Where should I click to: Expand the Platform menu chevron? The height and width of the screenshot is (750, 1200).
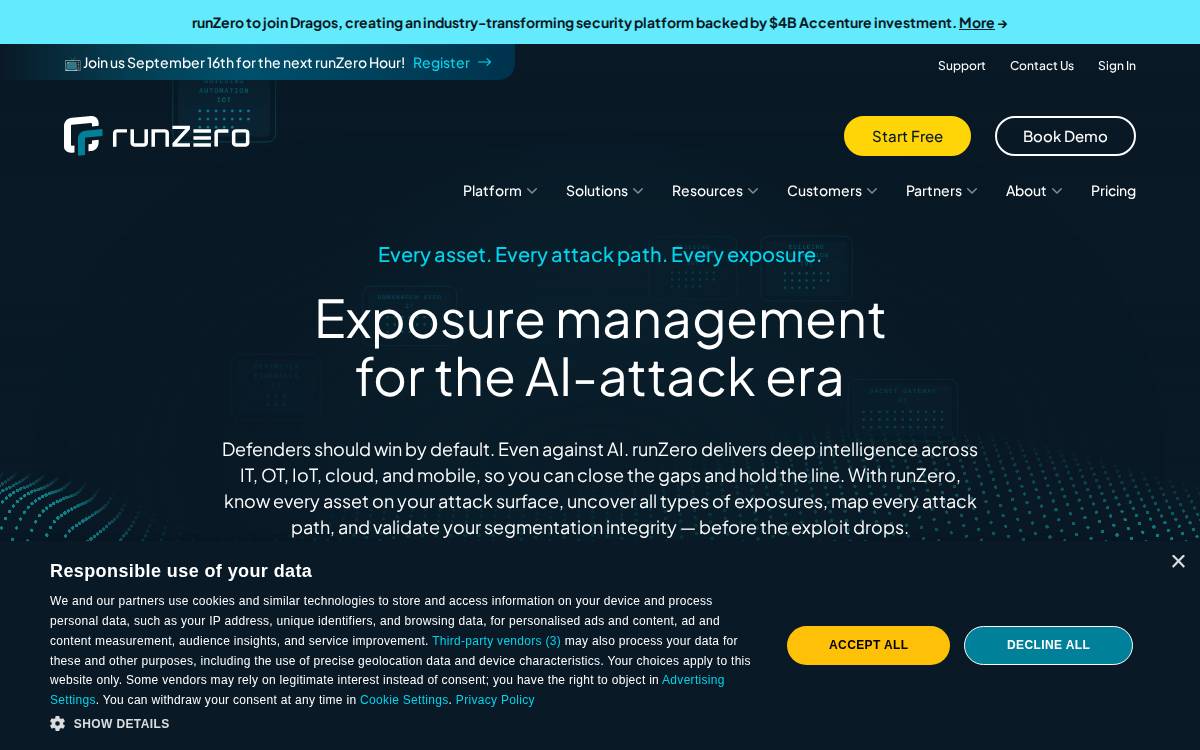click(x=532, y=191)
